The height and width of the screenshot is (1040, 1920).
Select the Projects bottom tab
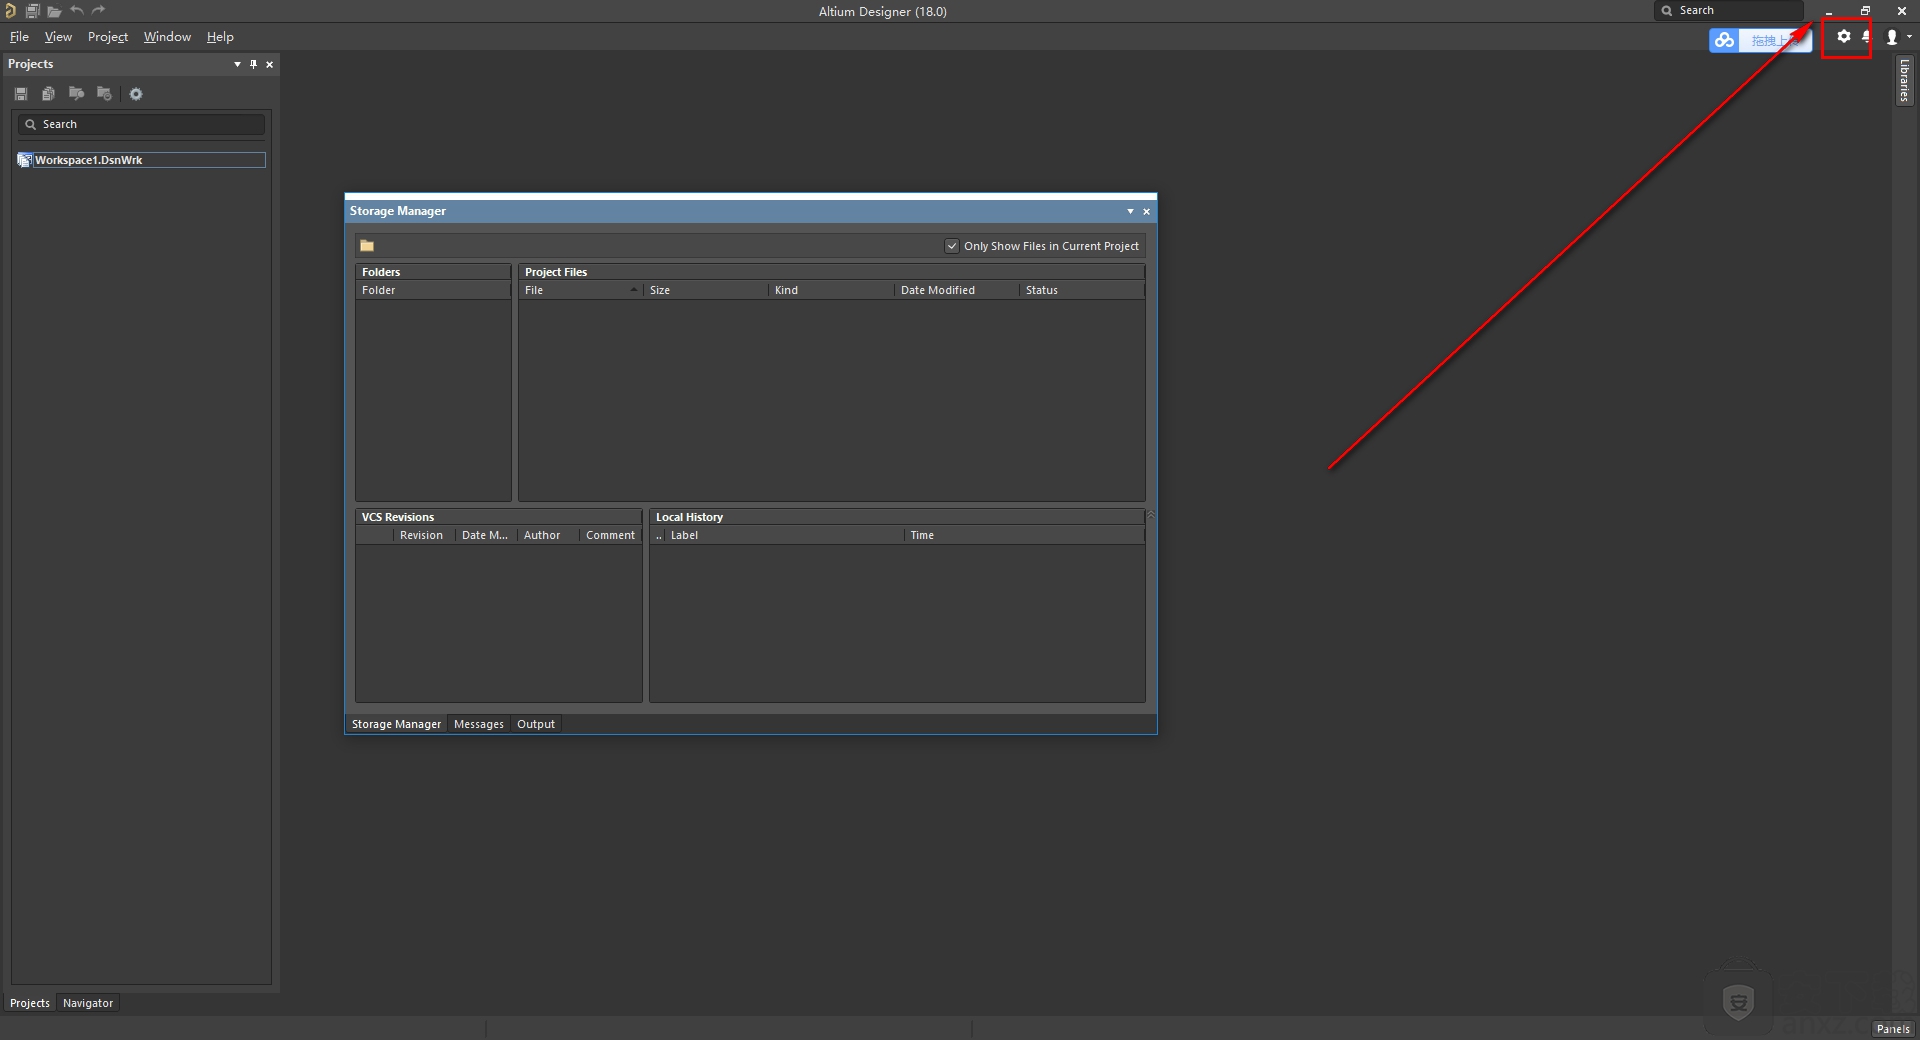(x=30, y=1003)
